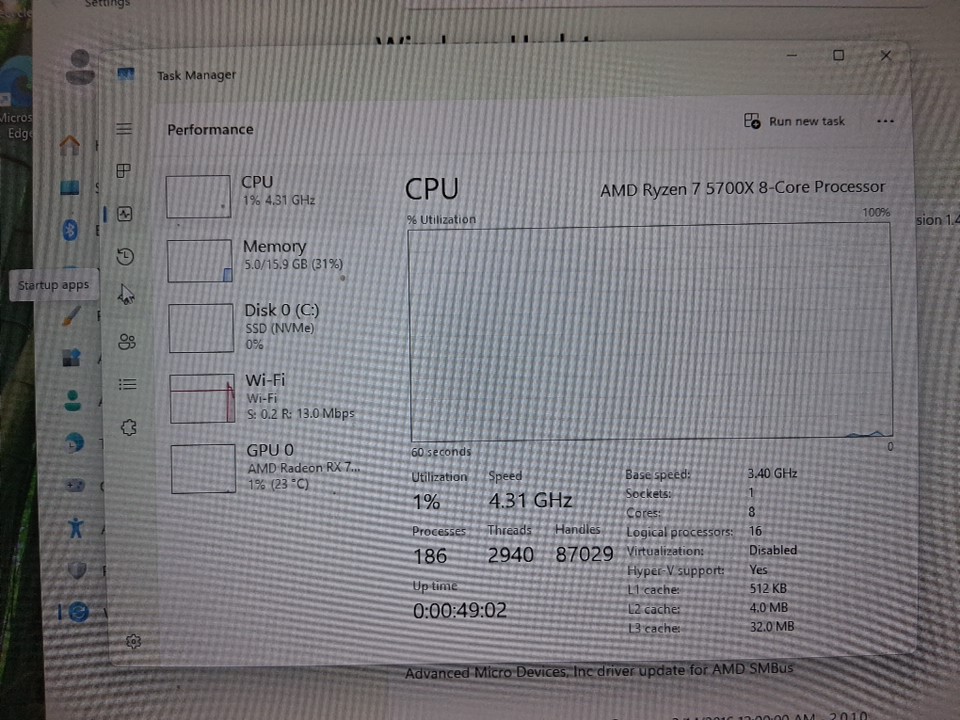
Task: Open the App history page icon
Action: pos(125,257)
